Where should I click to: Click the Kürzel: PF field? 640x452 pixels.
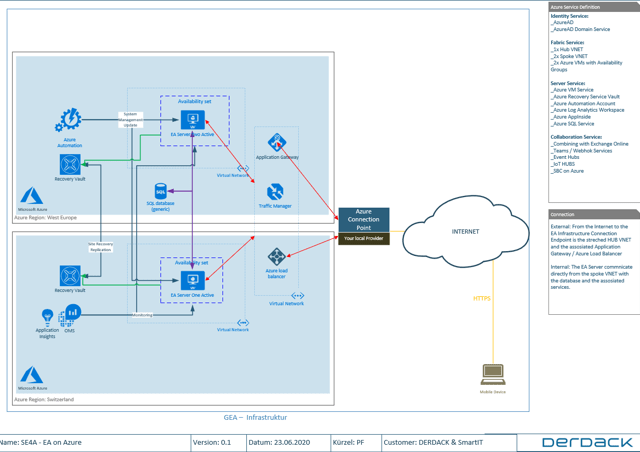[356, 443]
